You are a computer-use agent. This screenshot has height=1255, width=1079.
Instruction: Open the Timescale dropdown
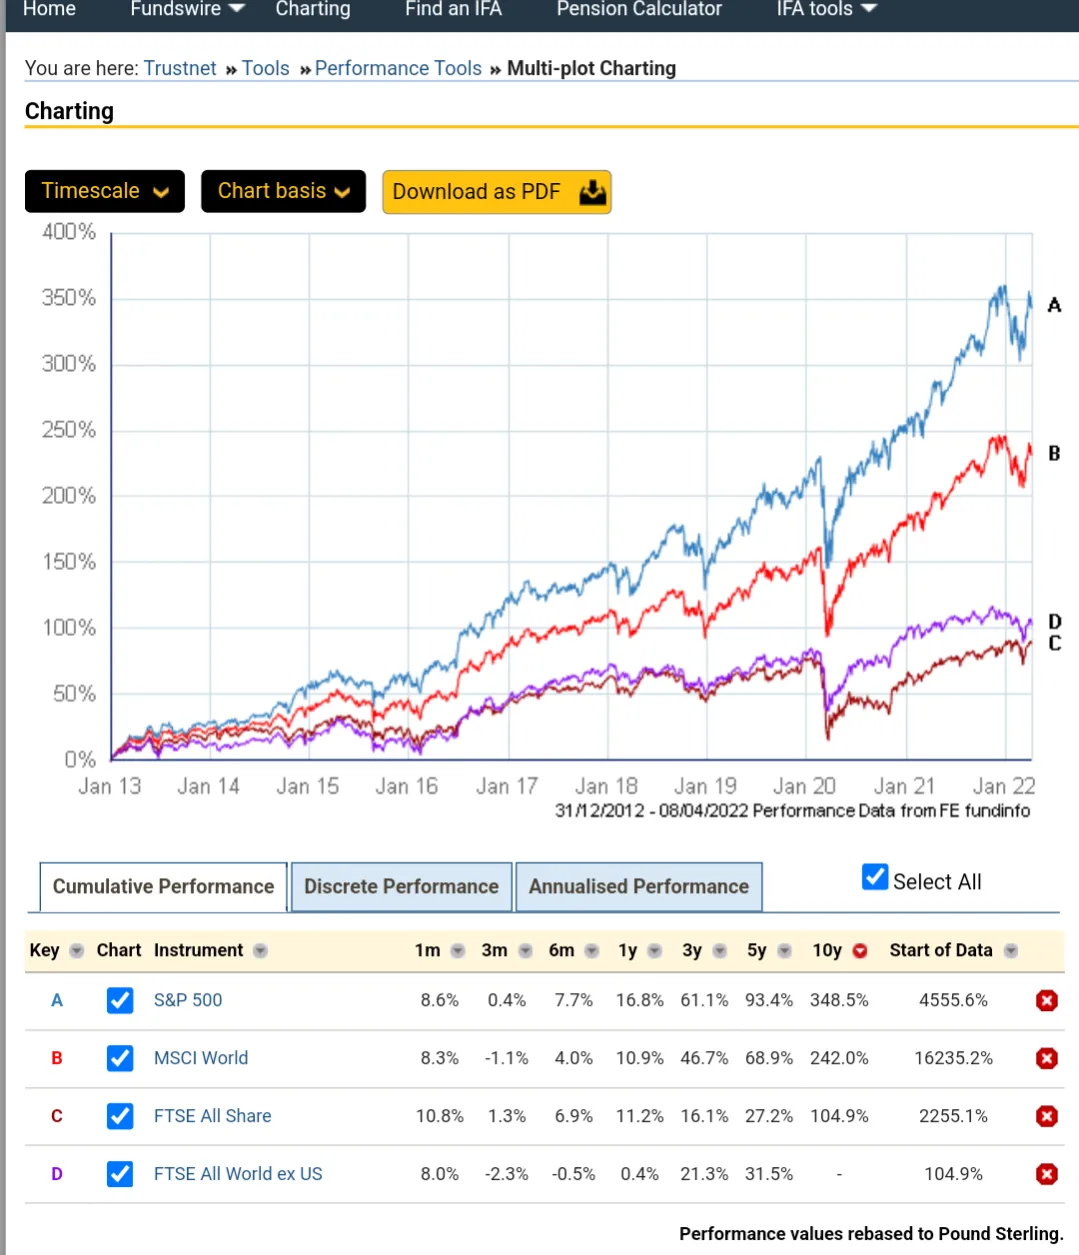(x=104, y=191)
